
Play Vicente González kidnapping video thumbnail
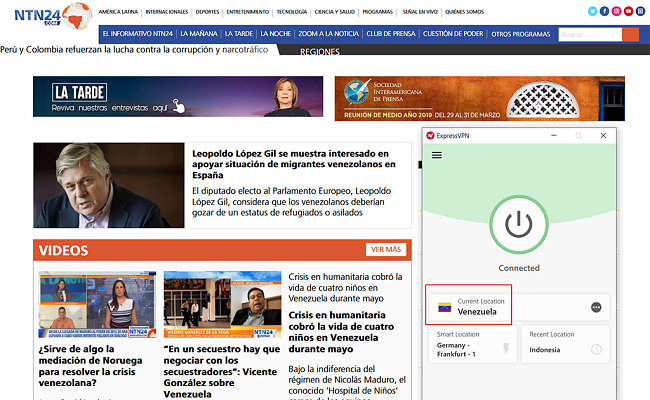222,305
